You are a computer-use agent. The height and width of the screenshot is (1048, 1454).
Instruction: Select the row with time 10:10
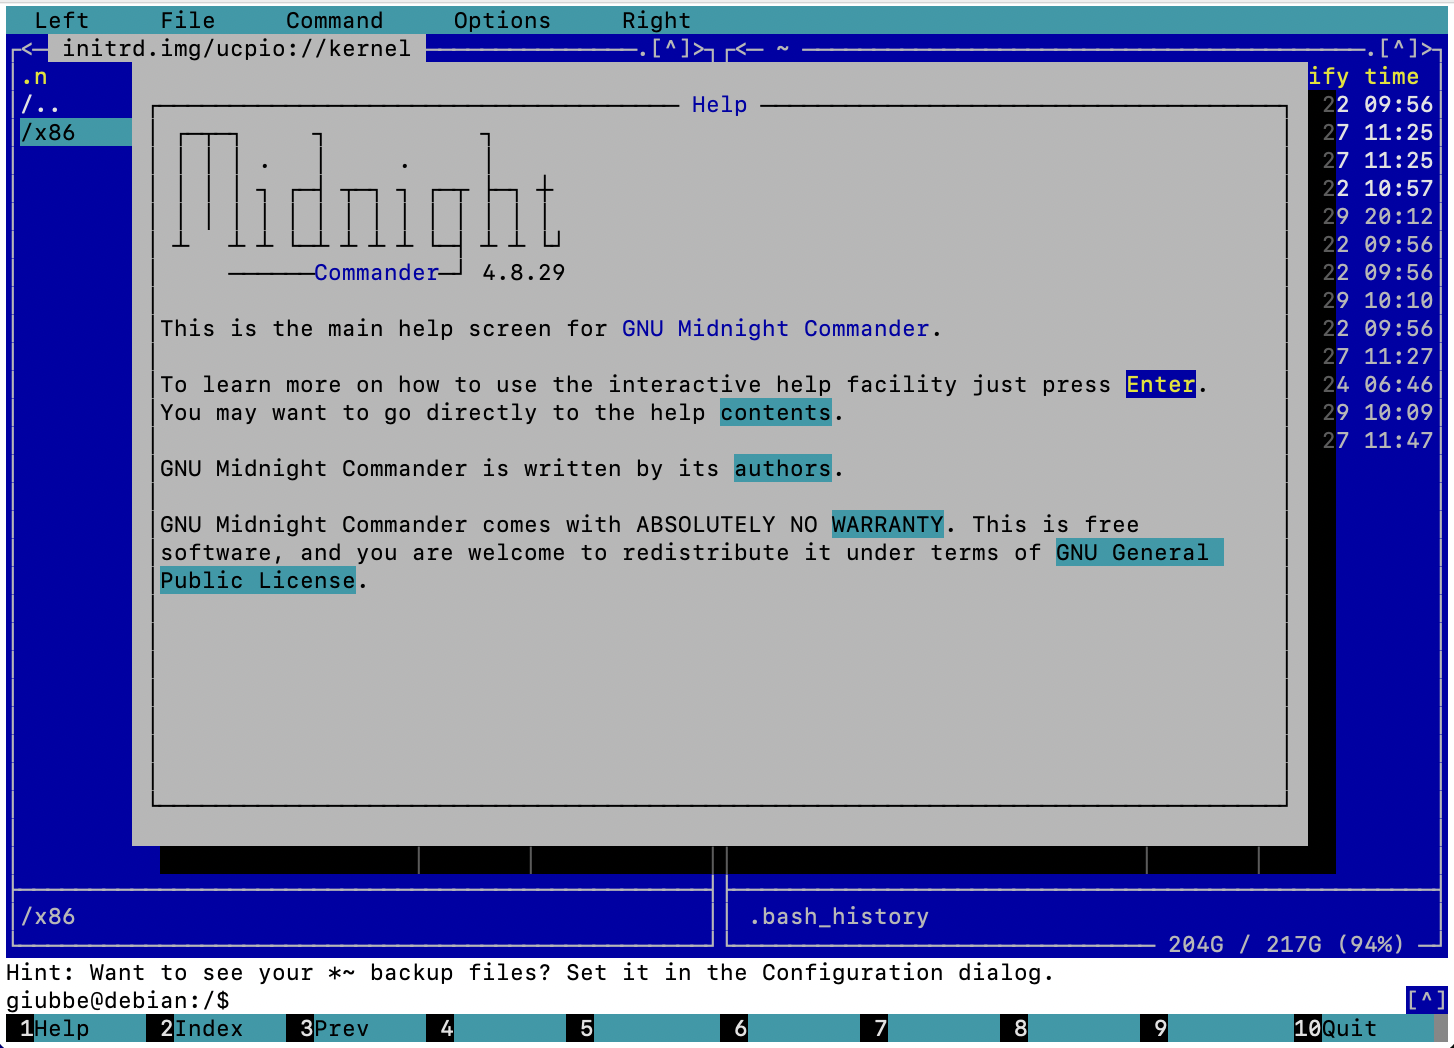click(1377, 300)
